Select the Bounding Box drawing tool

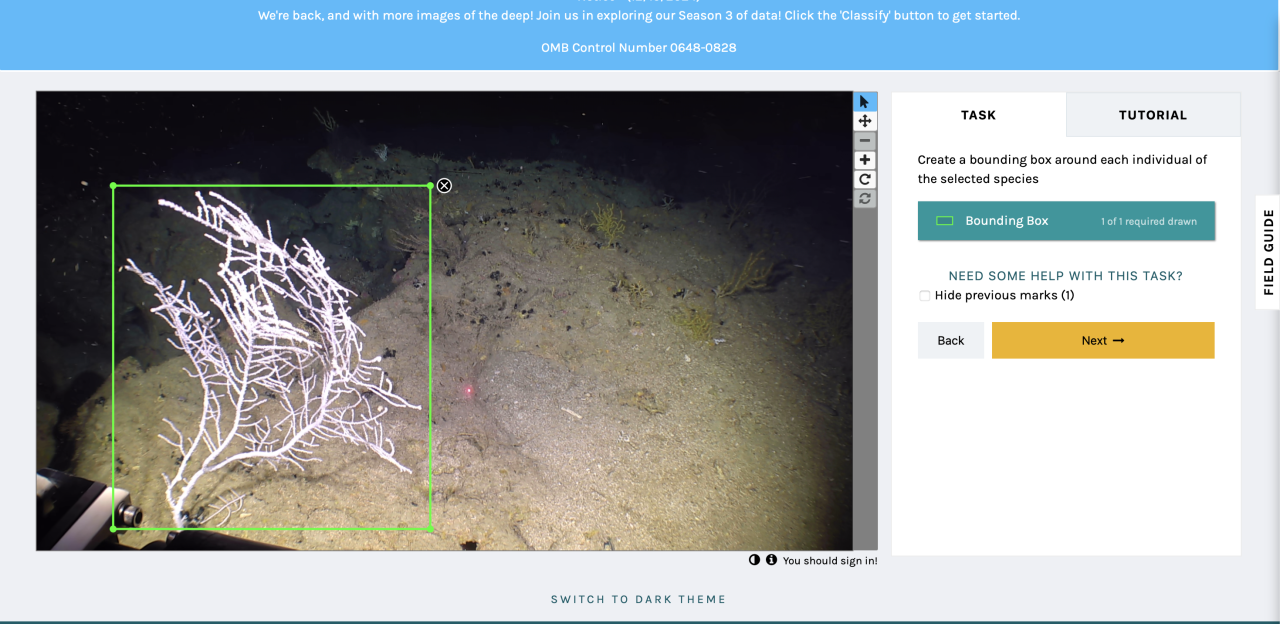click(x=1066, y=221)
